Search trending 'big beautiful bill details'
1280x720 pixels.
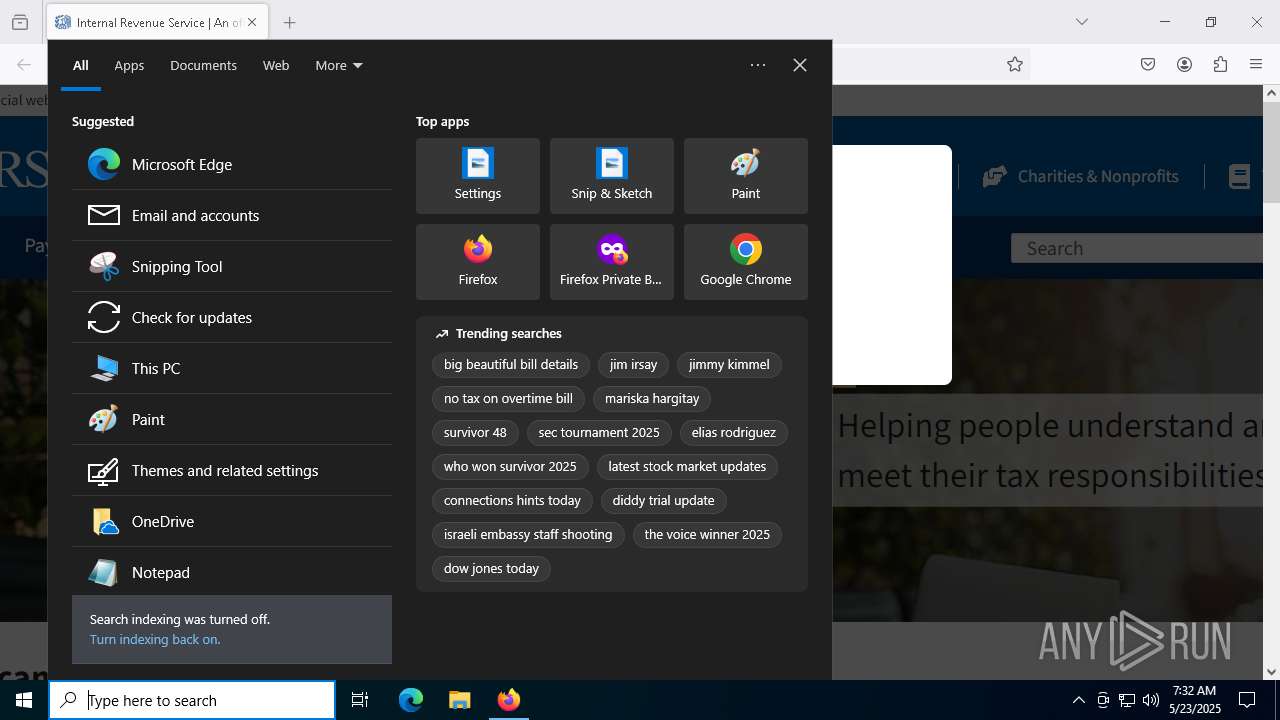pos(511,365)
